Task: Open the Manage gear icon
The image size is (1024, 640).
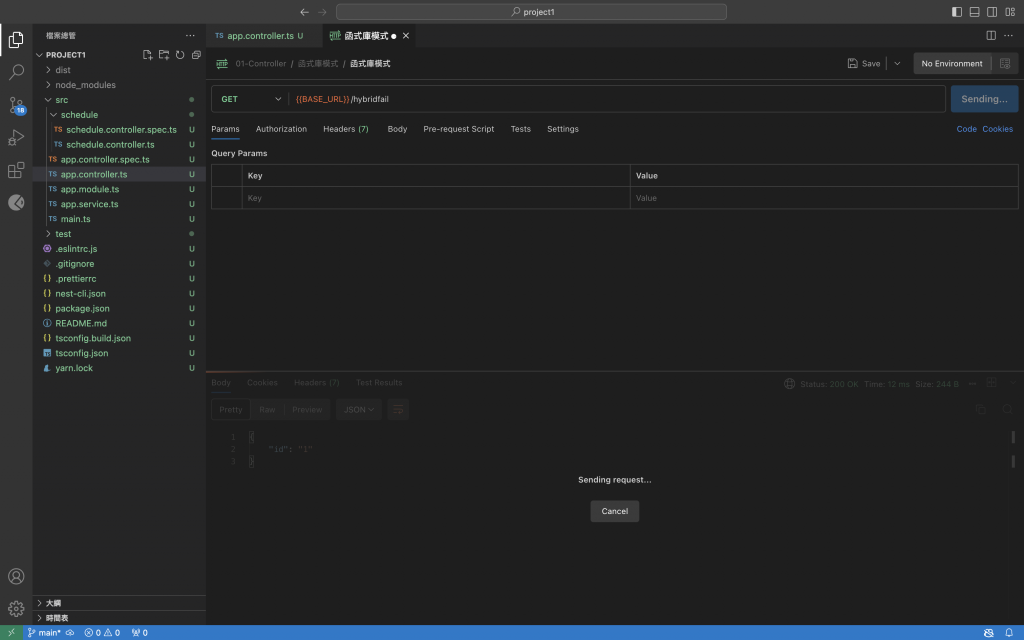Action: [16, 609]
